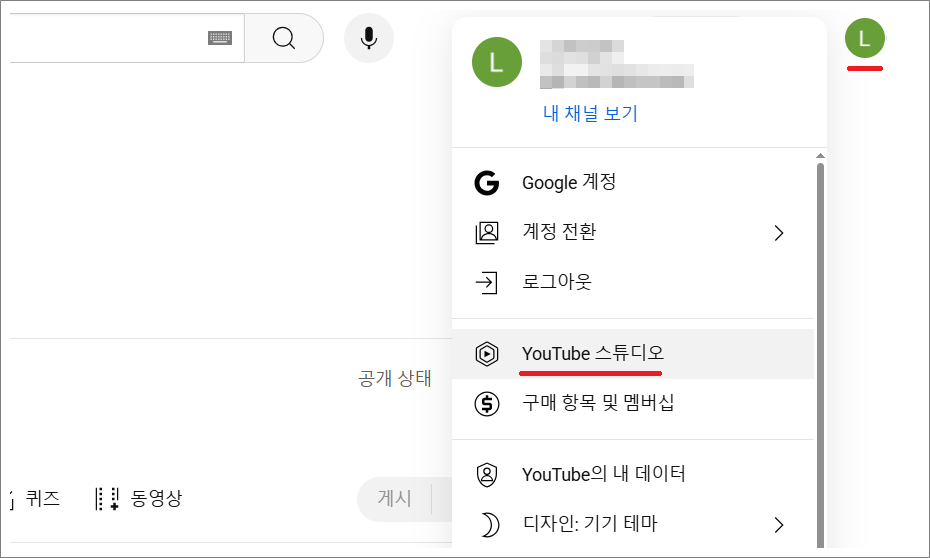Click the large L avatar in the account menu
Viewport: 930px width, 558px height.
497,62
